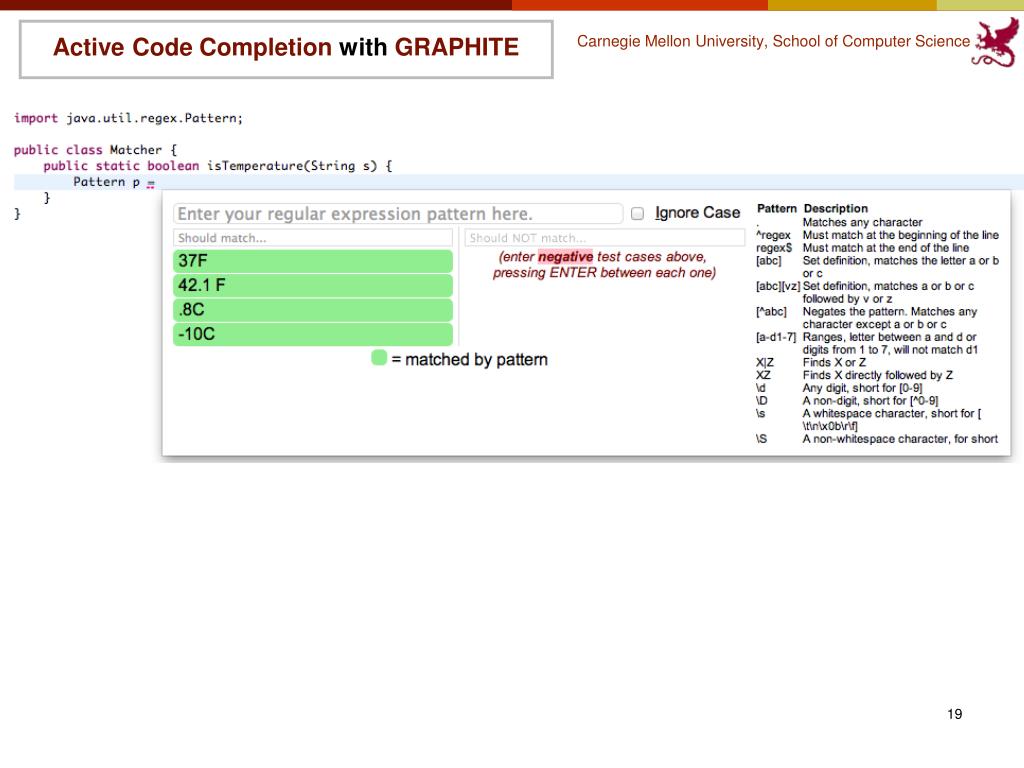
Task: Click the 'Carnegie Mellon University, School of Computer Science' text
Action: pos(773,41)
